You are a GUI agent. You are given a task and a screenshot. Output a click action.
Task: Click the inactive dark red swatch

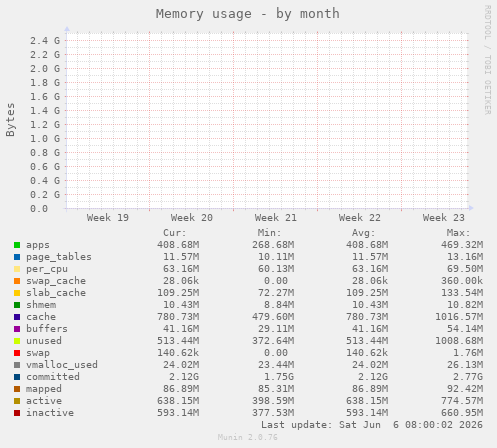(x=17, y=413)
